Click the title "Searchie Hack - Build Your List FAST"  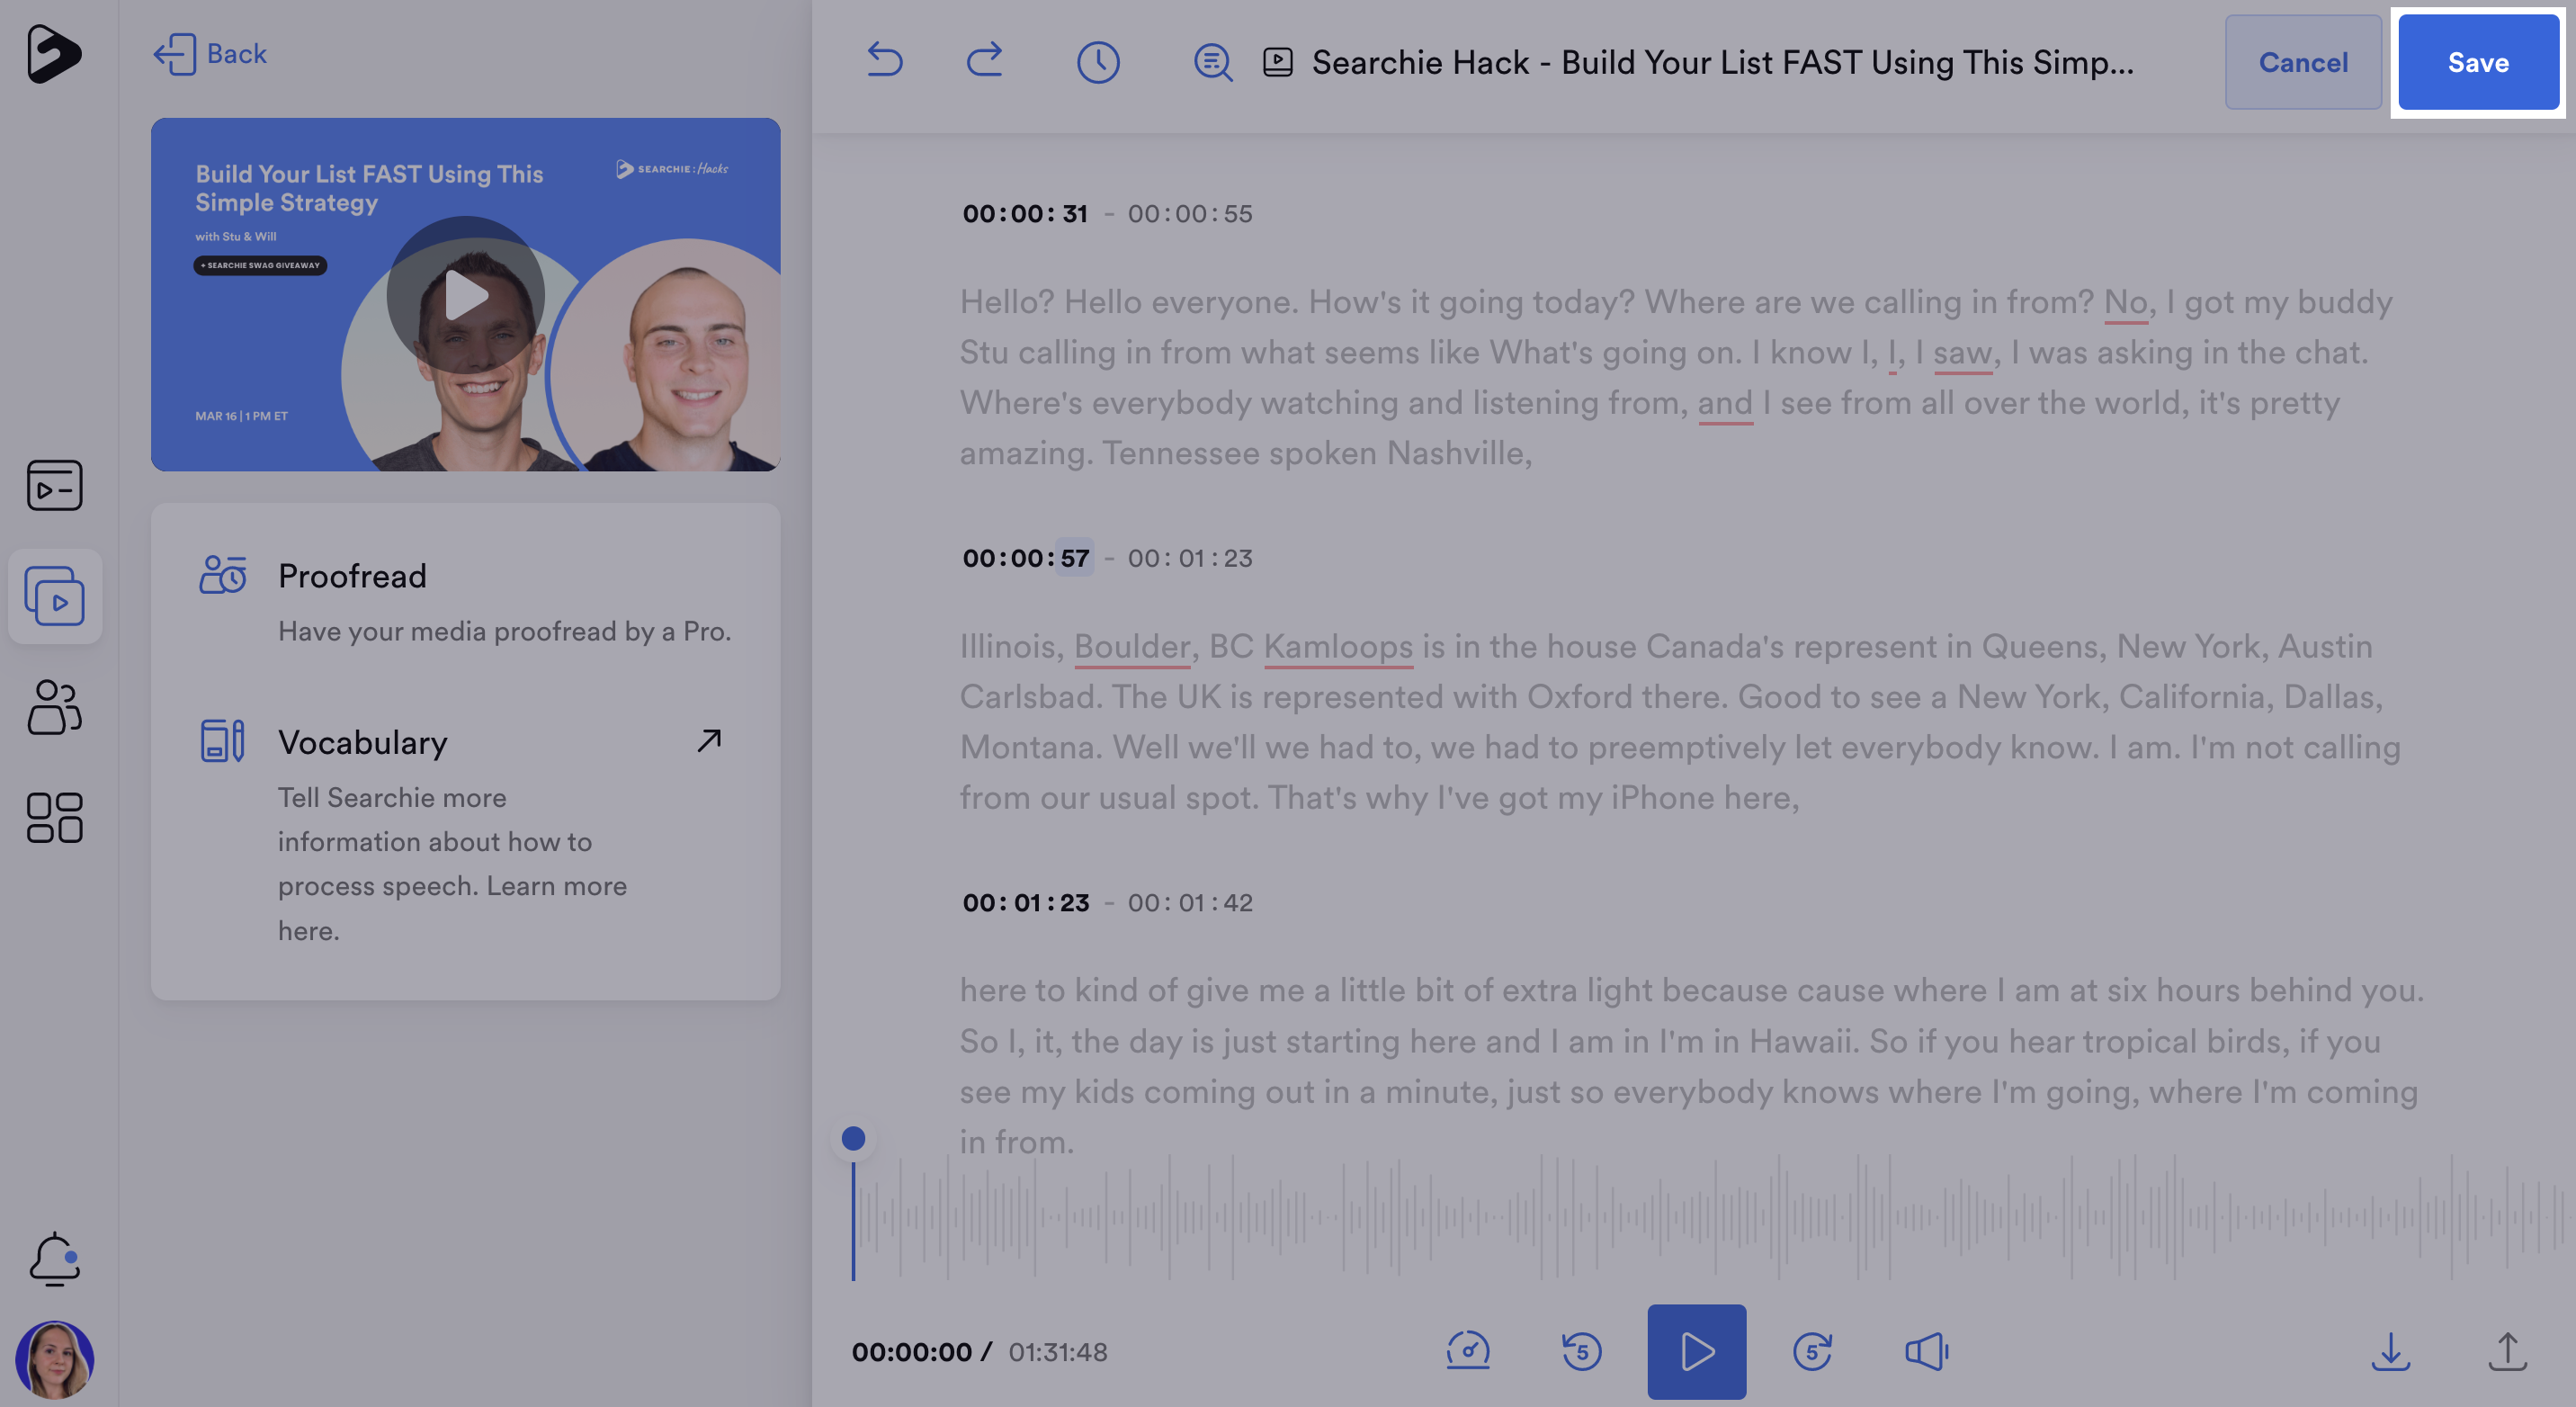click(1722, 62)
